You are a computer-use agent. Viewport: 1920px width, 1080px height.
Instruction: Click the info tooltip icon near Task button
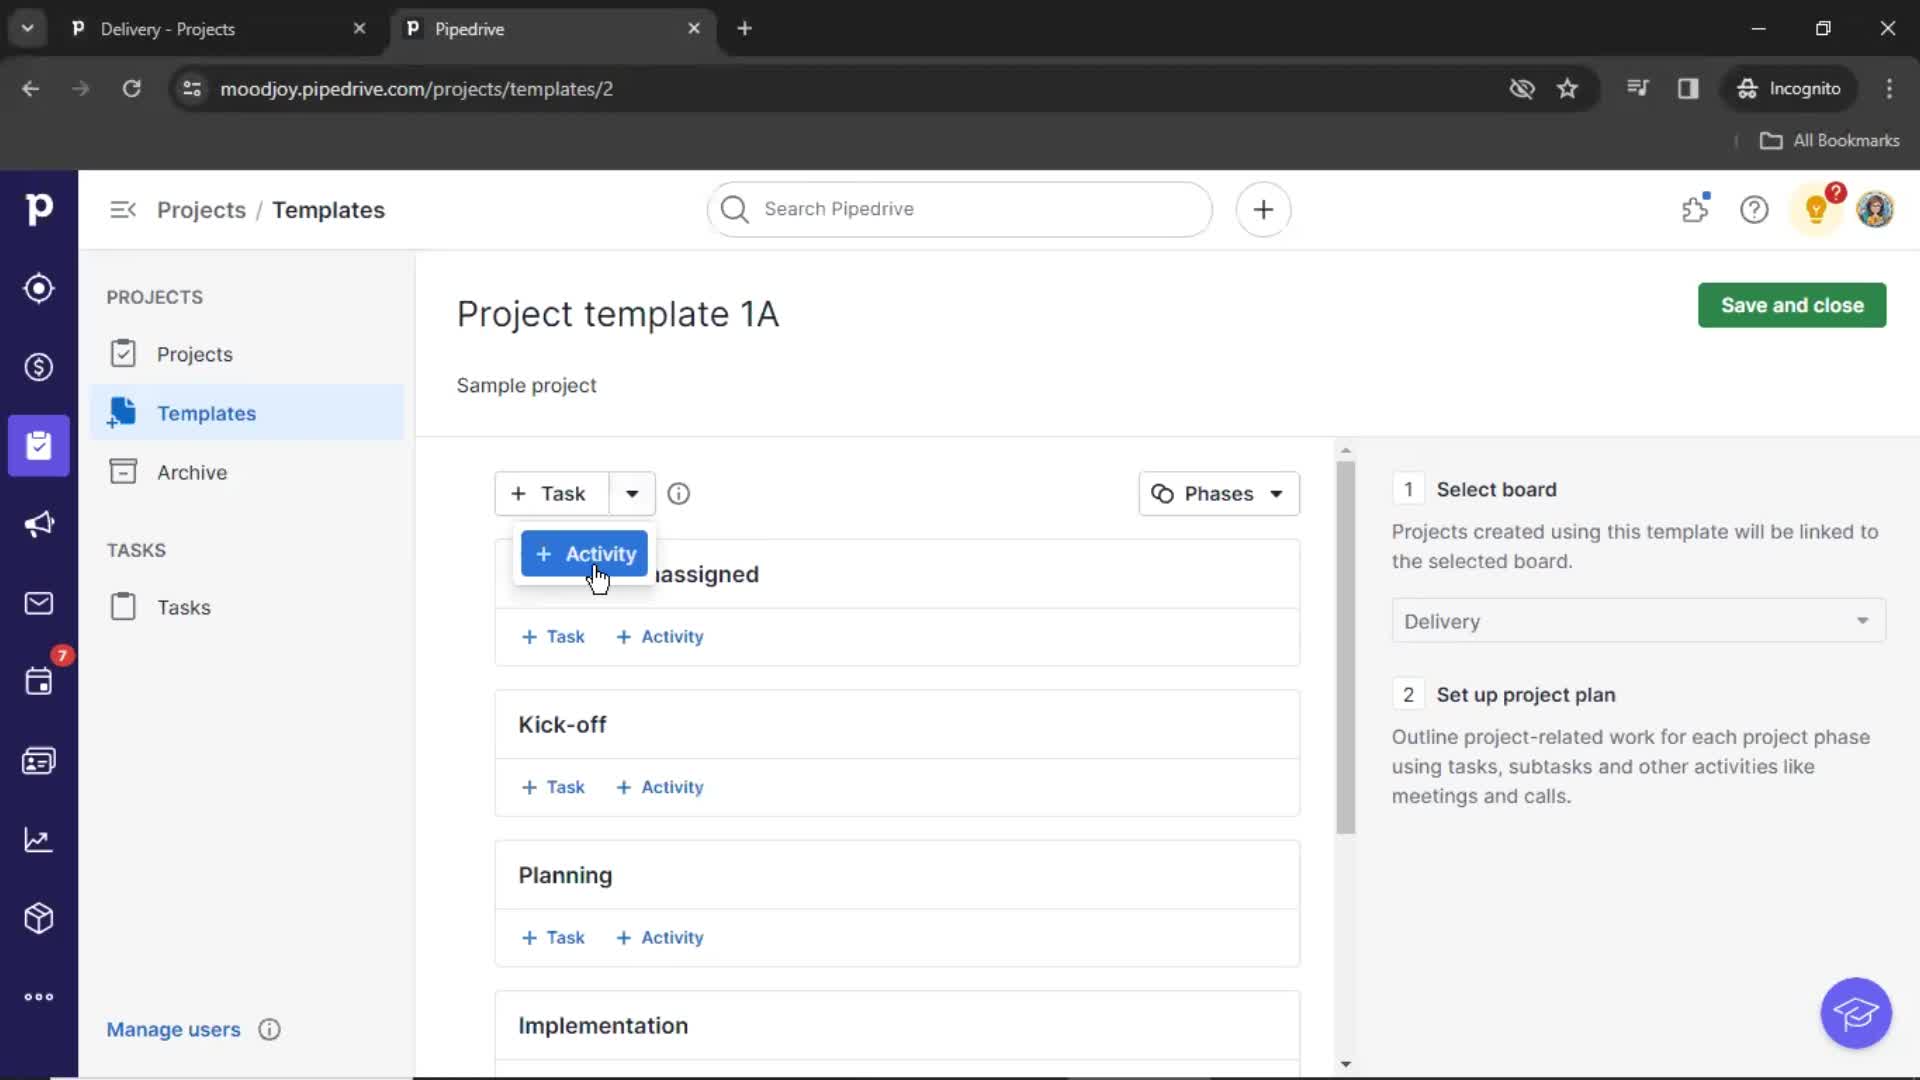click(679, 493)
